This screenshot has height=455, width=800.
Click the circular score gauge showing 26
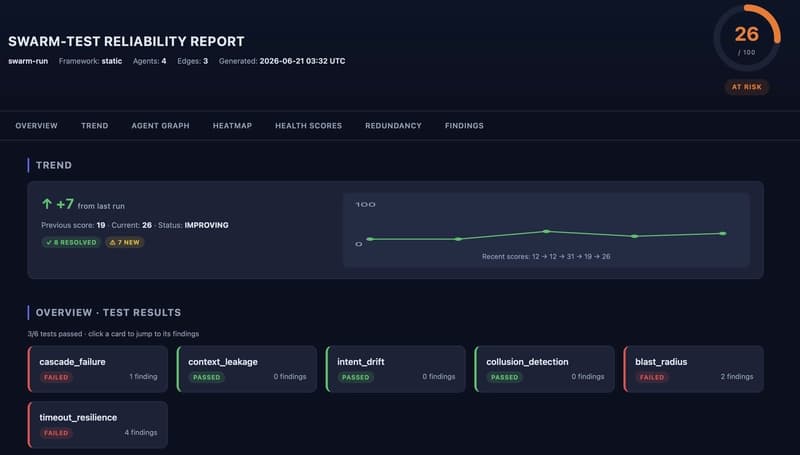coord(746,39)
